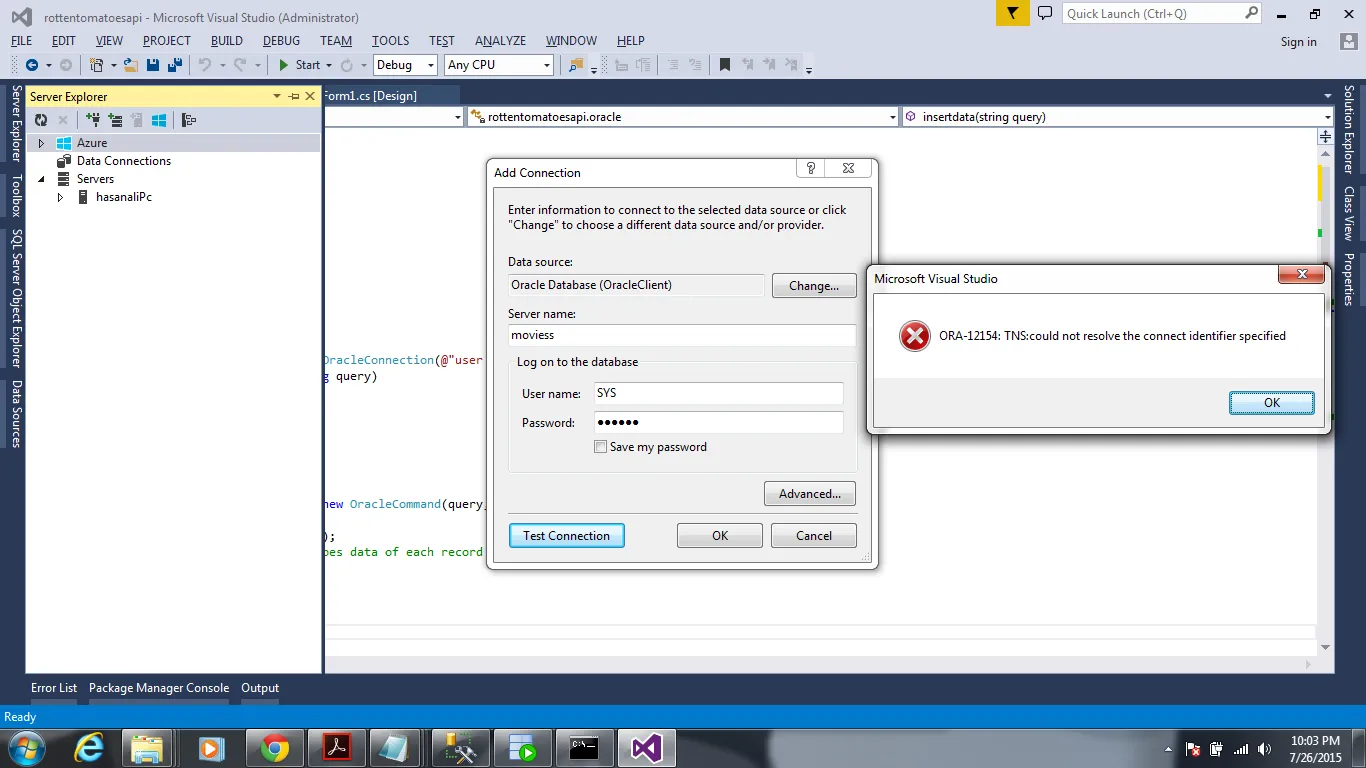Viewport: 1366px width, 768px height.
Task: Click the New Project toolbar icon
Action: pos(97,65)
